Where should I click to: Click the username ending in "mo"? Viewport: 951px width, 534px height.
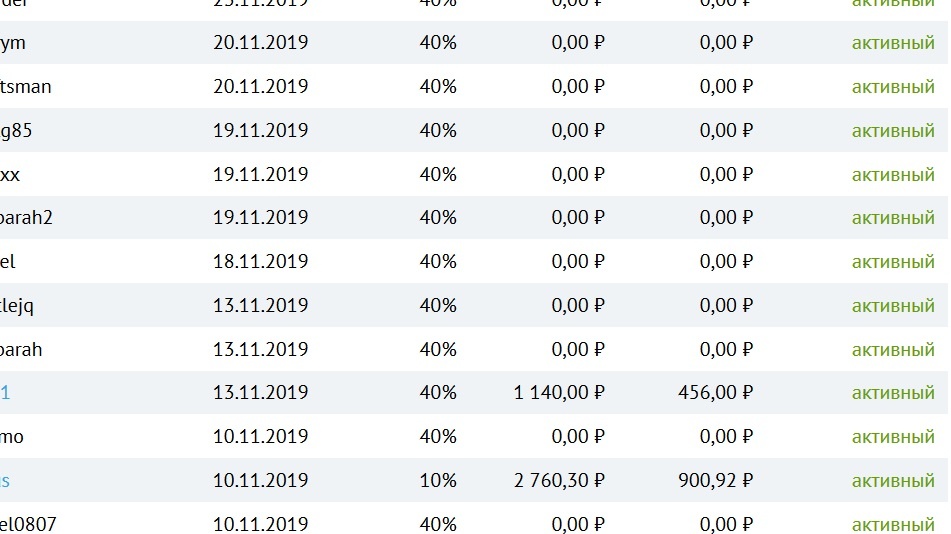pos(12,437)
